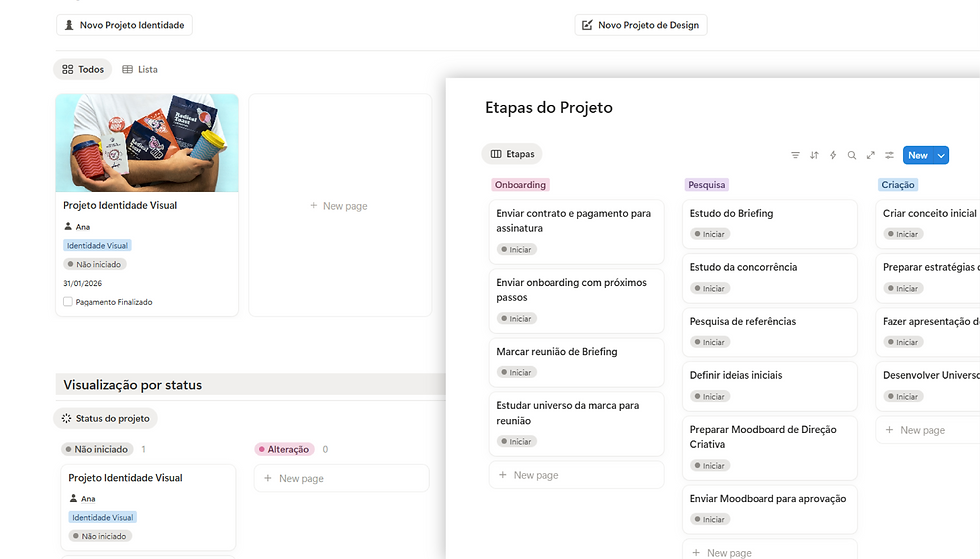
Task: Open Pesquisa de referências card
Action: [x=769, y=332]
